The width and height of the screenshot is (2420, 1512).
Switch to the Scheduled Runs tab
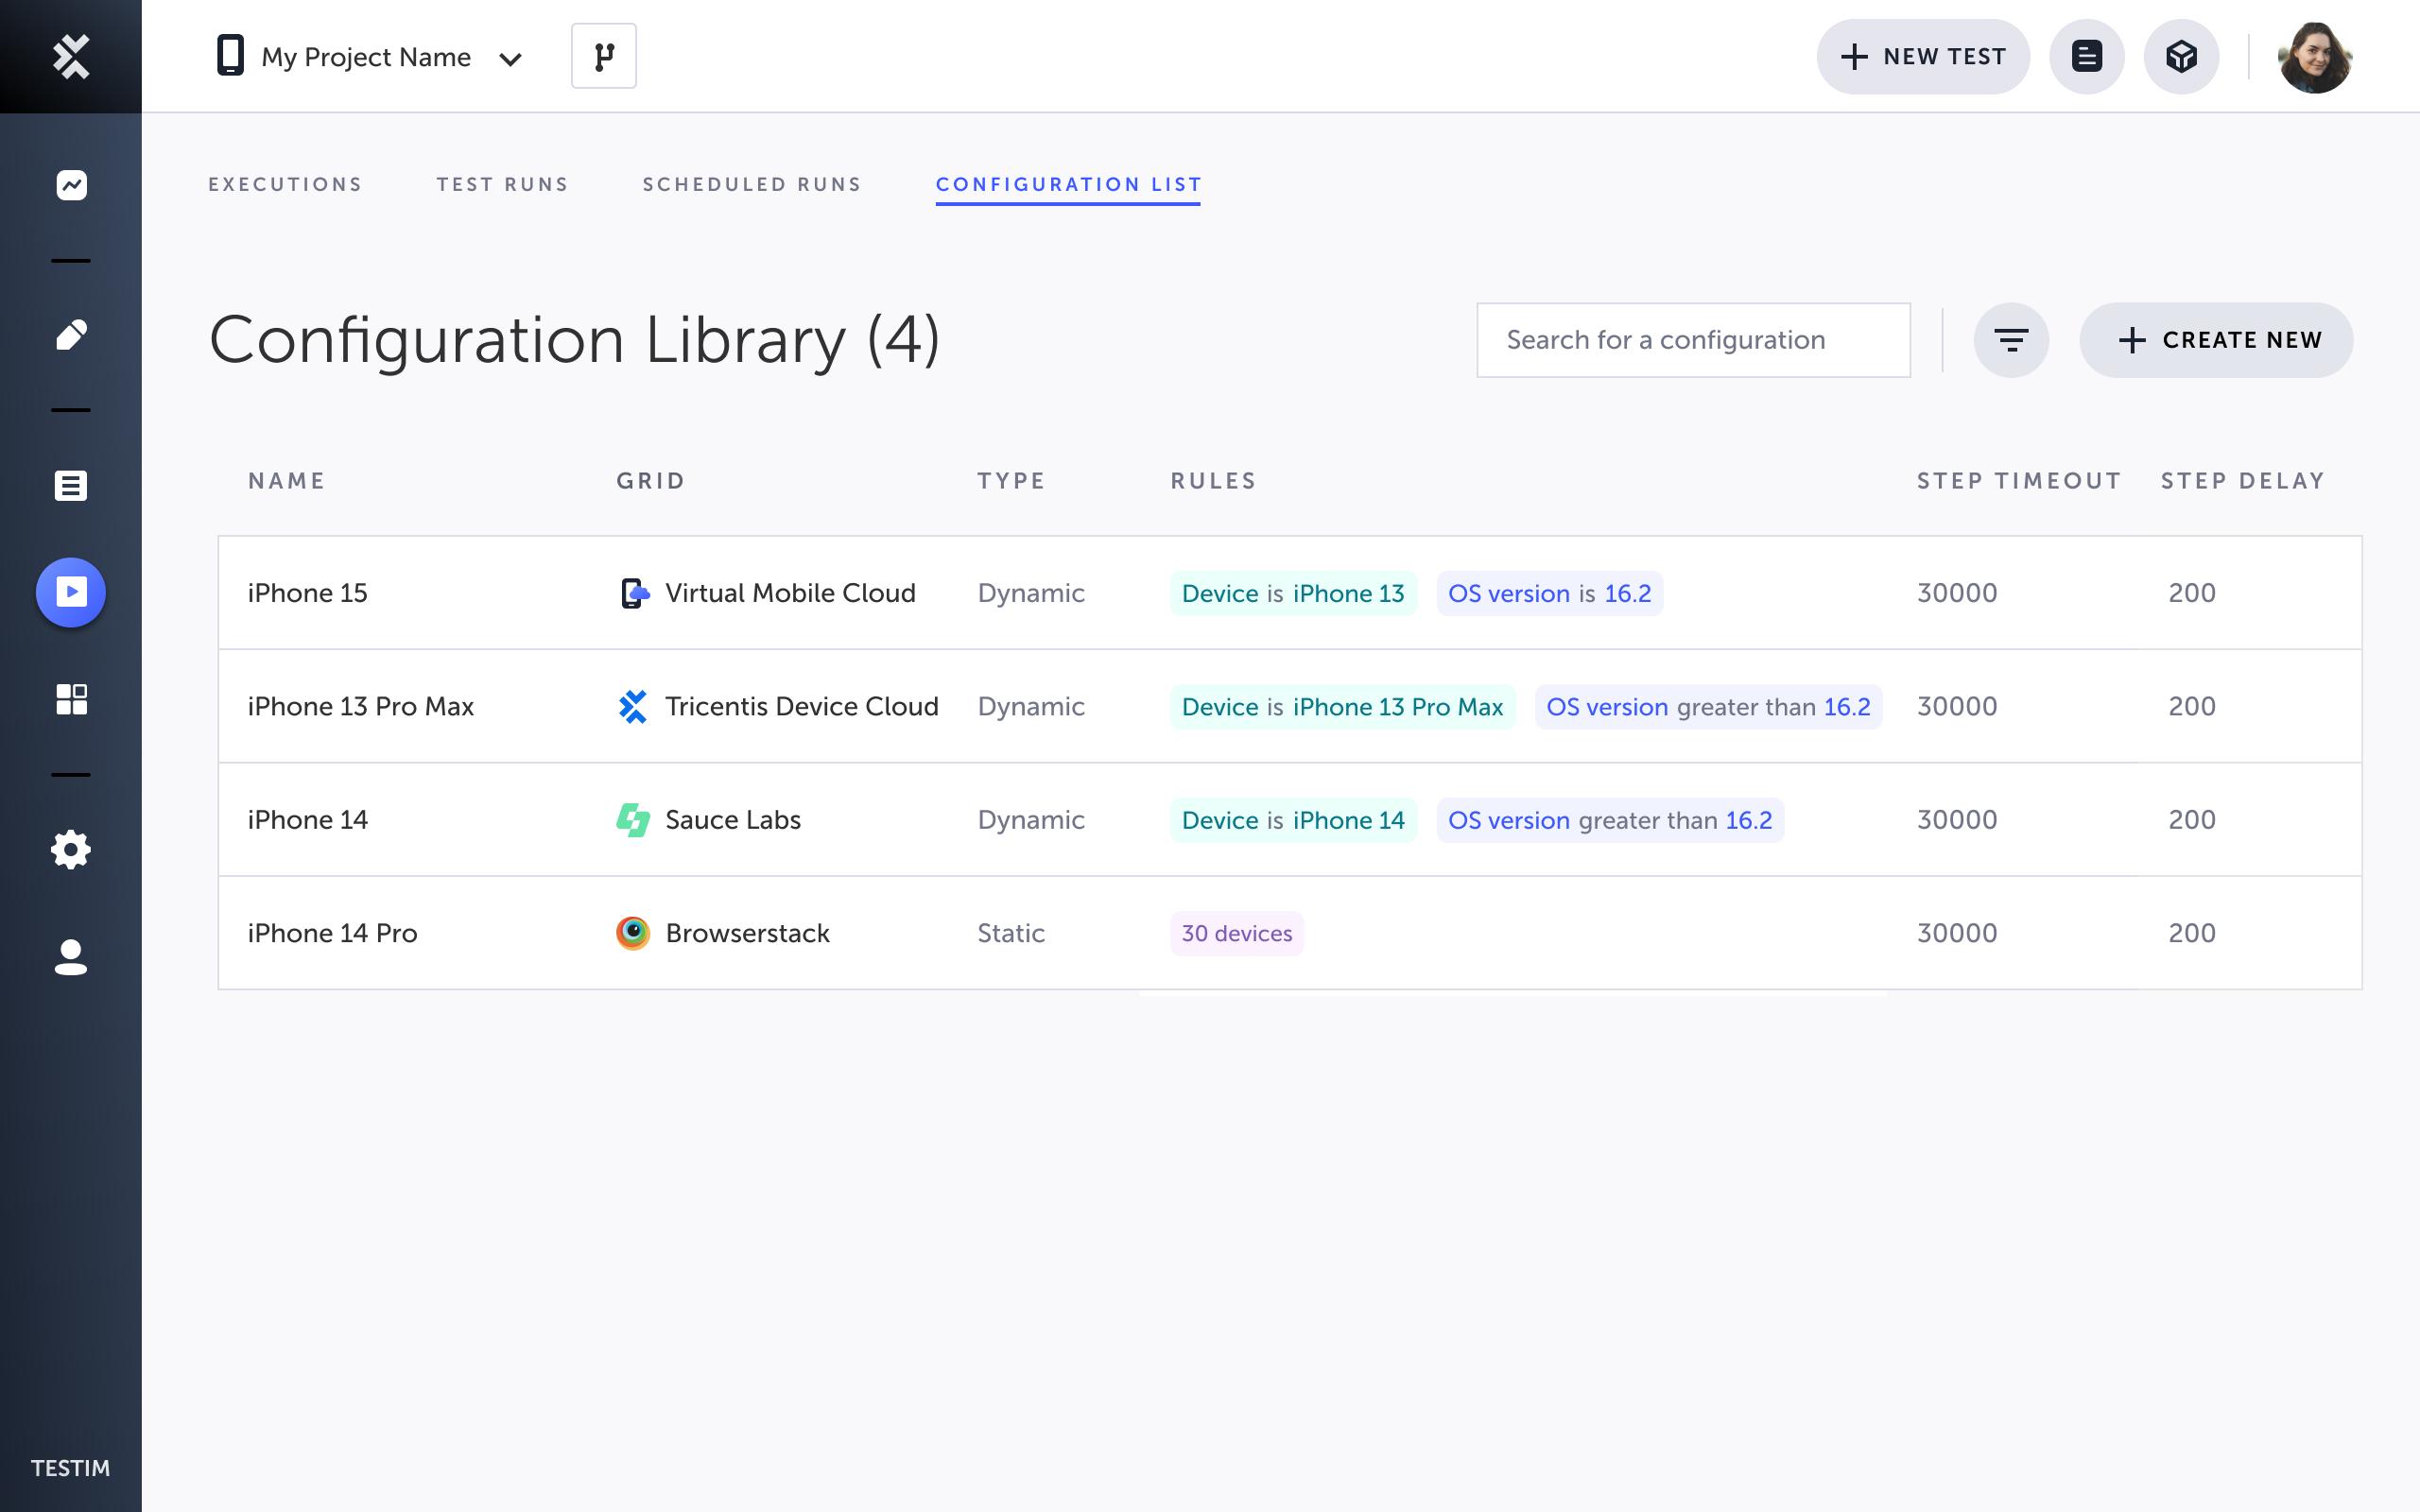click(x=752, y=184)
